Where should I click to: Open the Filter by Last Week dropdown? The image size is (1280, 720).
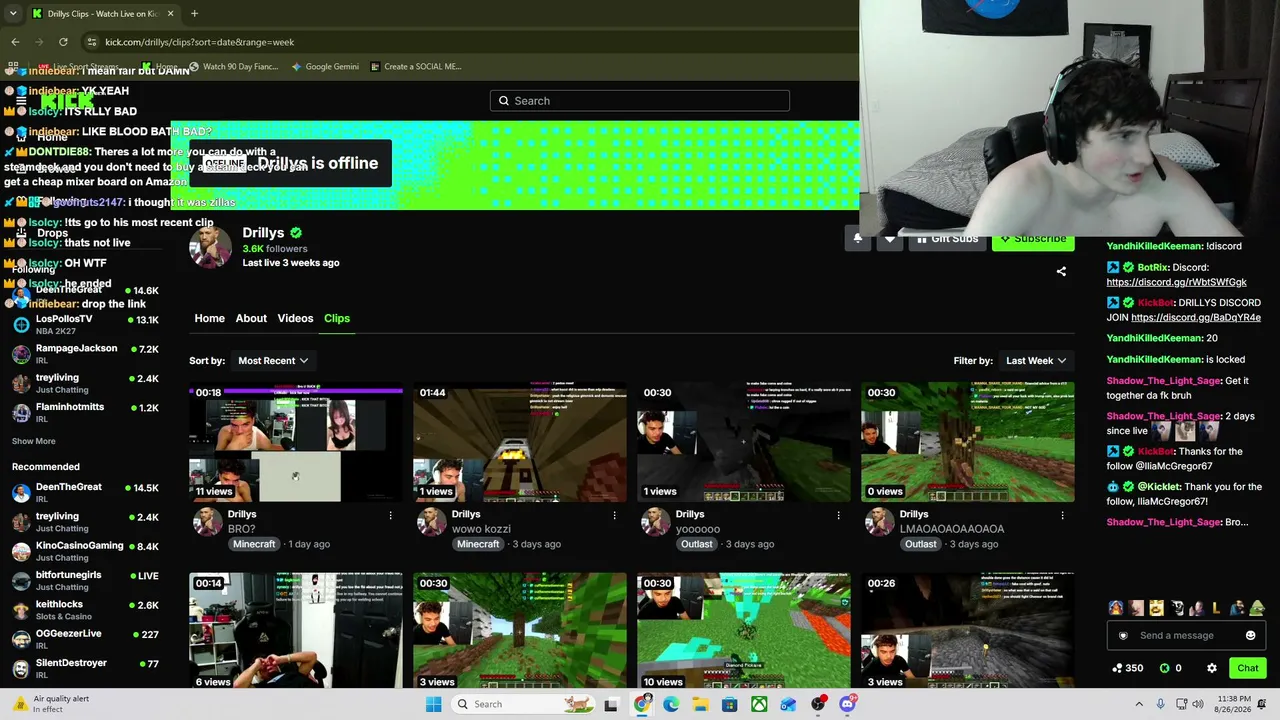(1036, 361)
